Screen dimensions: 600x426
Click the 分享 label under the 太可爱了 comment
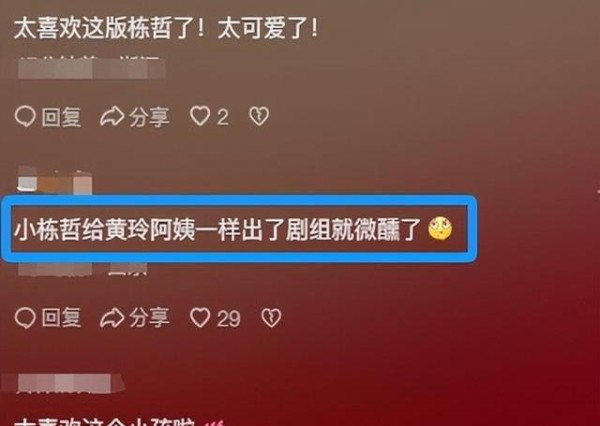click(x=149, y=117)
